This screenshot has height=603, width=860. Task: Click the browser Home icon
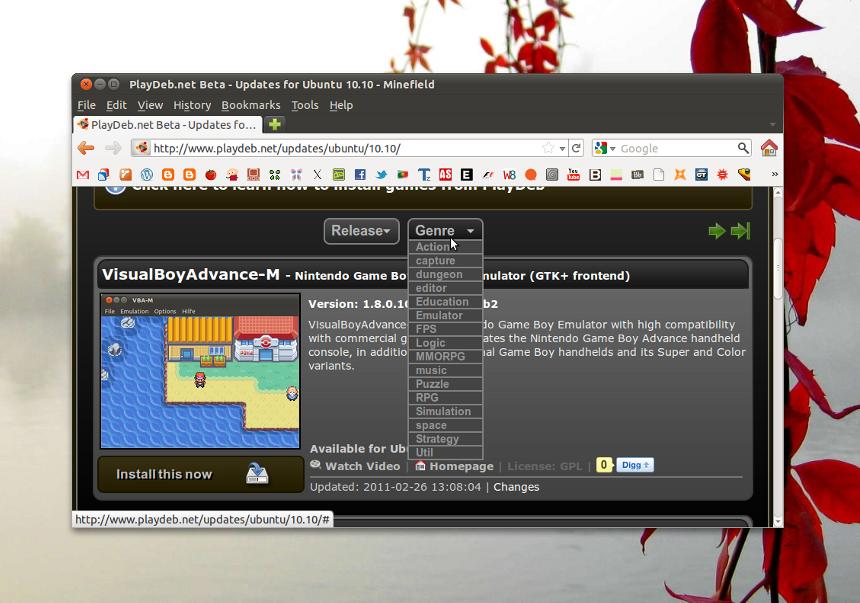click(769, 148)
